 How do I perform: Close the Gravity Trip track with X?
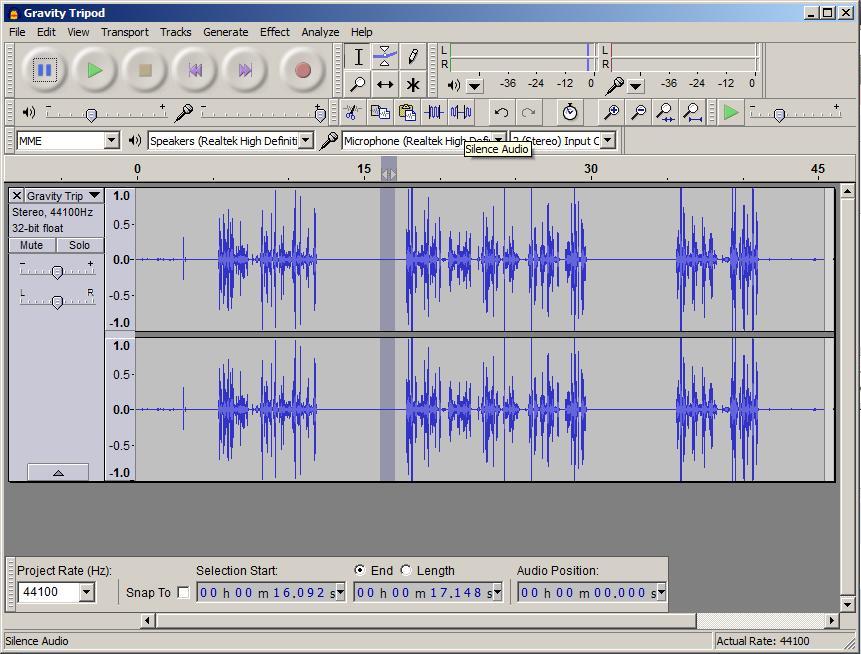tap(16, 195)
